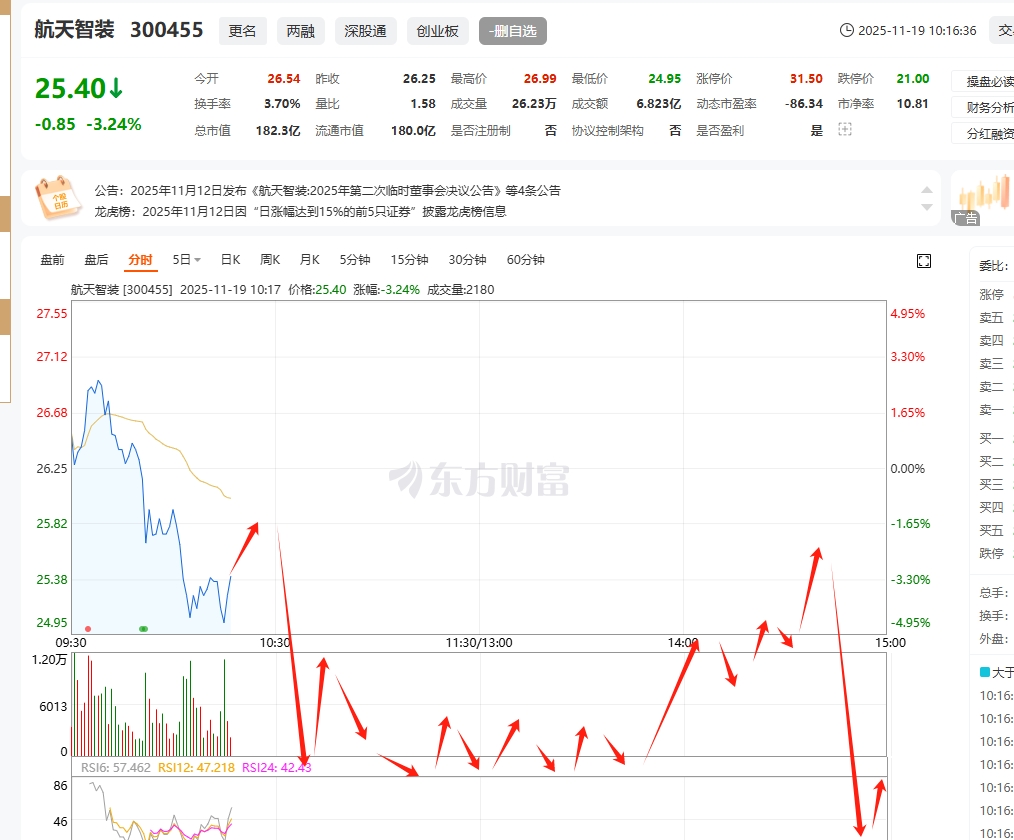Click the 量比 value 1.58
This screenshot has height=840, width=1014.
[x=423, y=103]
